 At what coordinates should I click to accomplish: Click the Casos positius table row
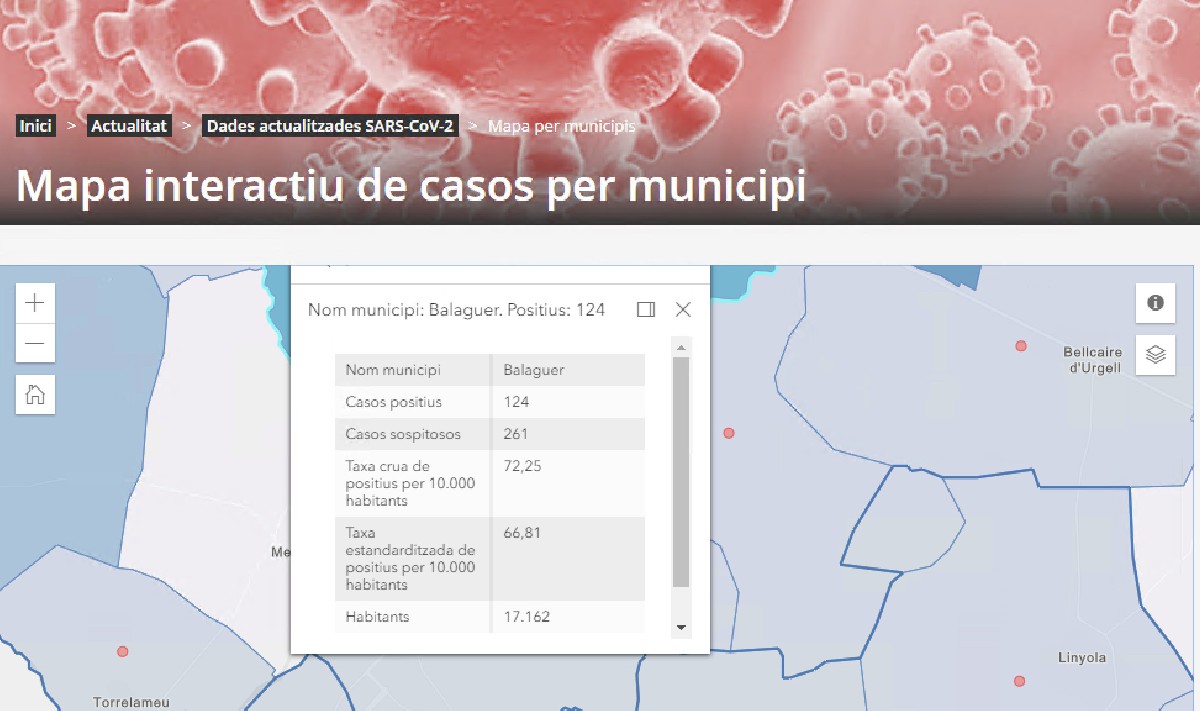click(489, 402)
